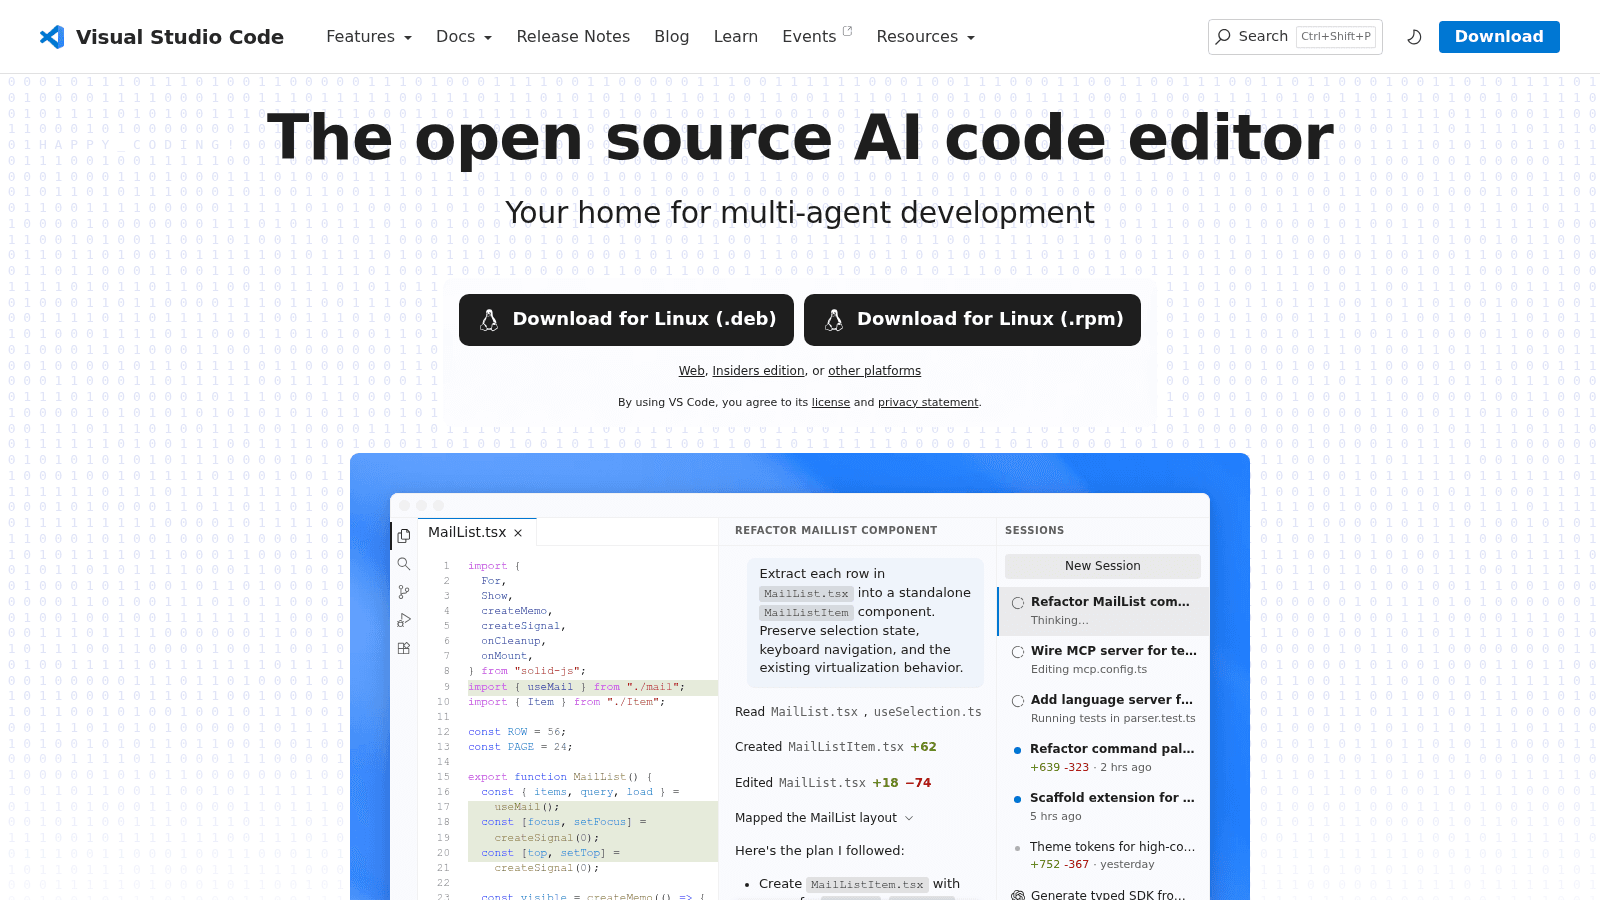Click the Linux penguin icon on .rpm button

[833, 320]
